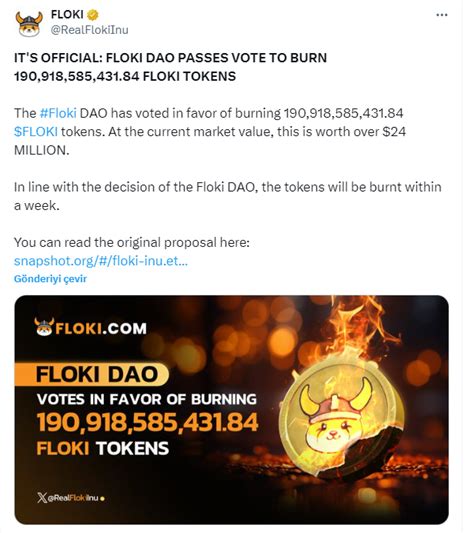Screen dimensions: 474x533
Task: Open the @RealFlokiInu handle under the name
Action: click(90, 30)
